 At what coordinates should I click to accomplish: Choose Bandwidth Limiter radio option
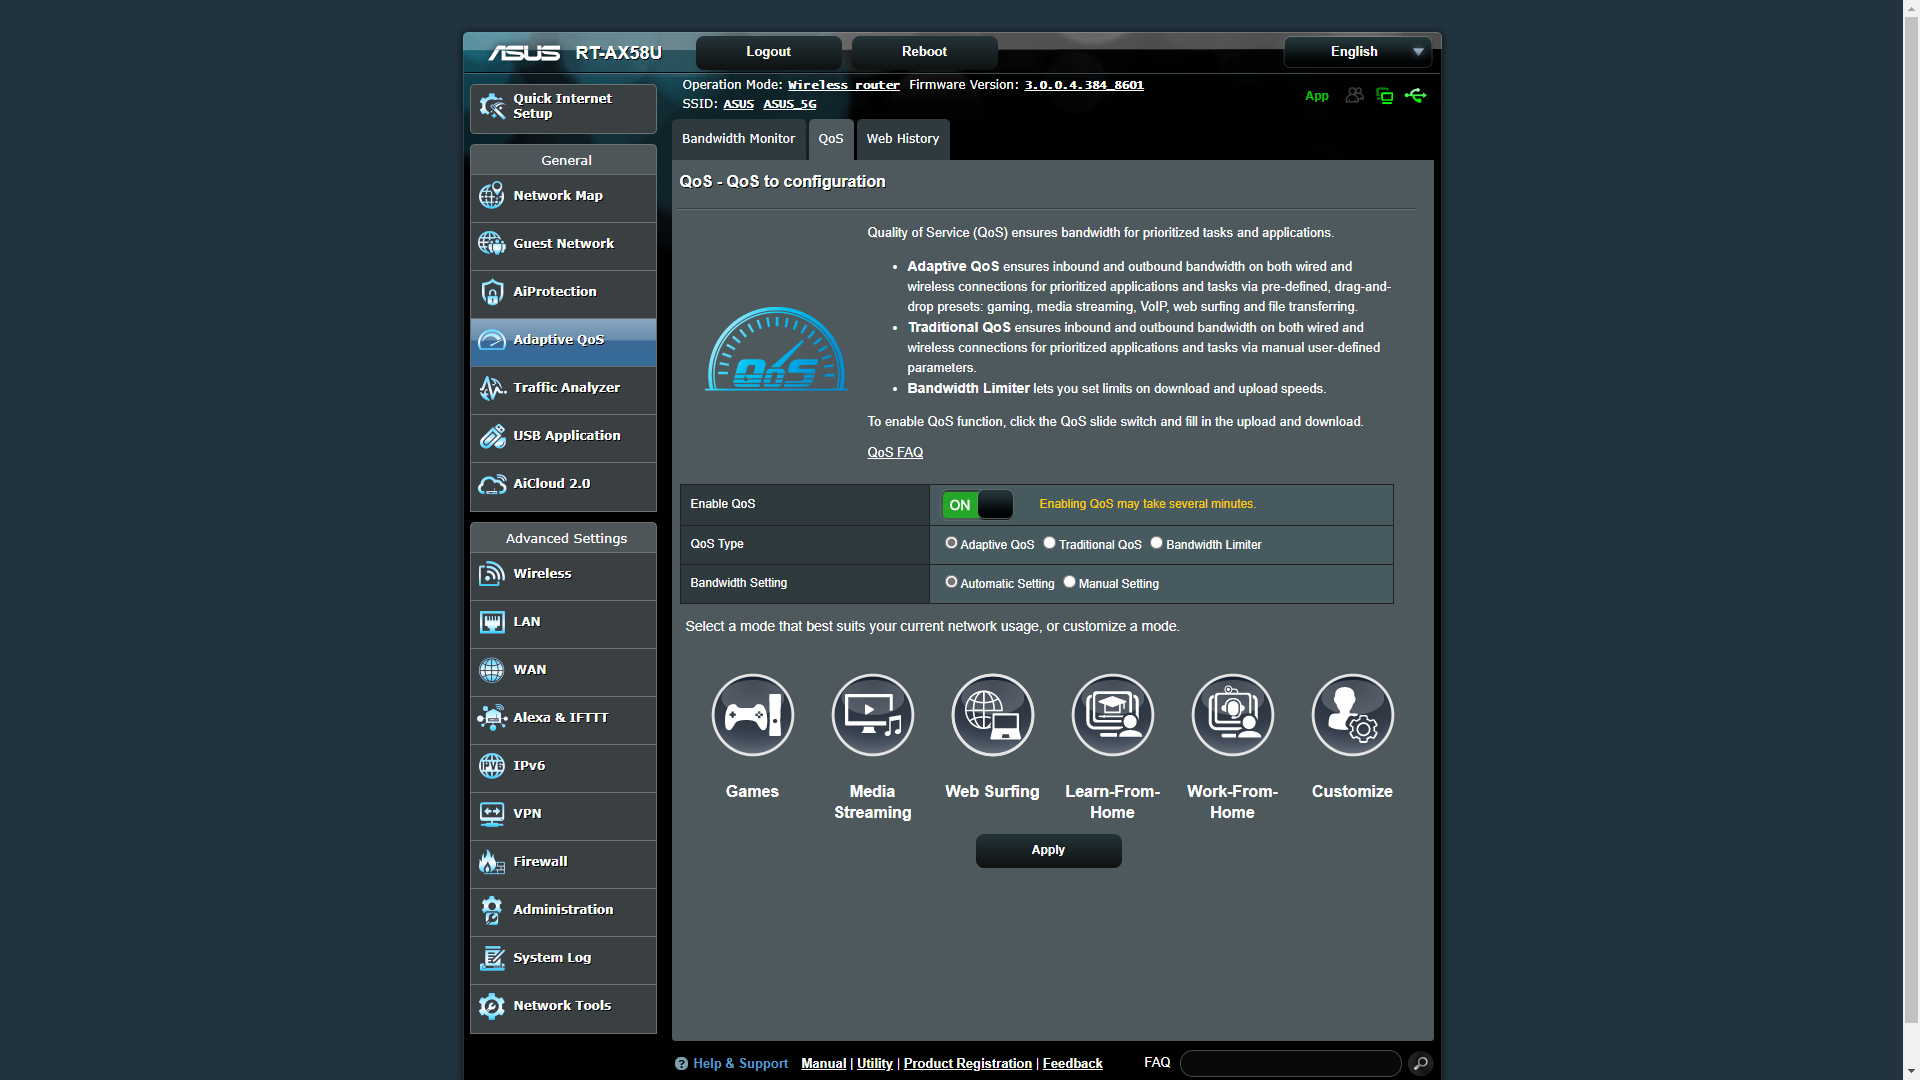point(1156,543)
